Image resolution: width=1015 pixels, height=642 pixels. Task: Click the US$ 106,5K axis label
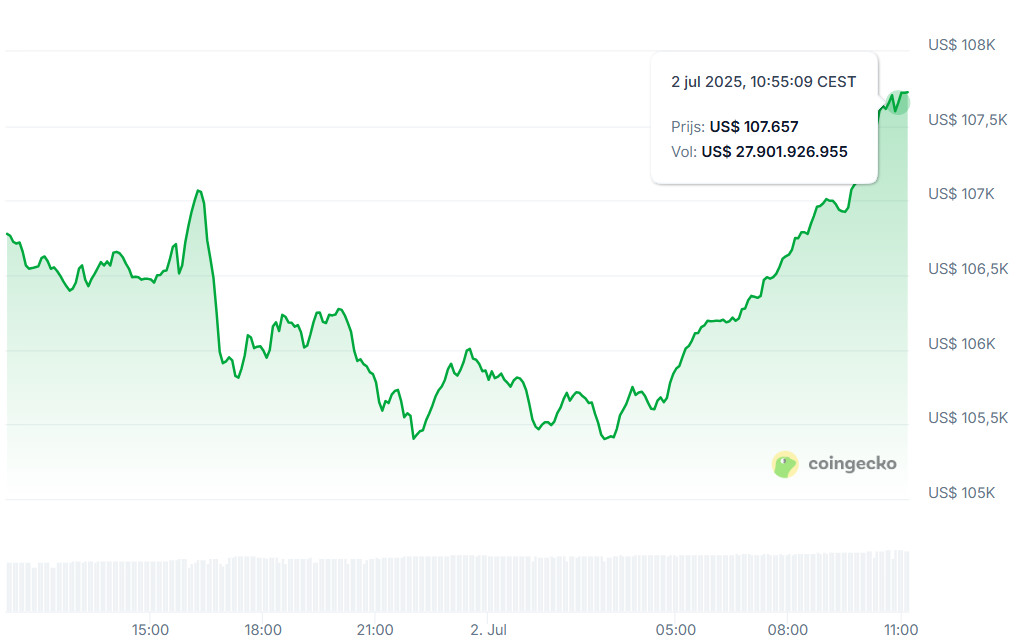click(x=968, y=269)
